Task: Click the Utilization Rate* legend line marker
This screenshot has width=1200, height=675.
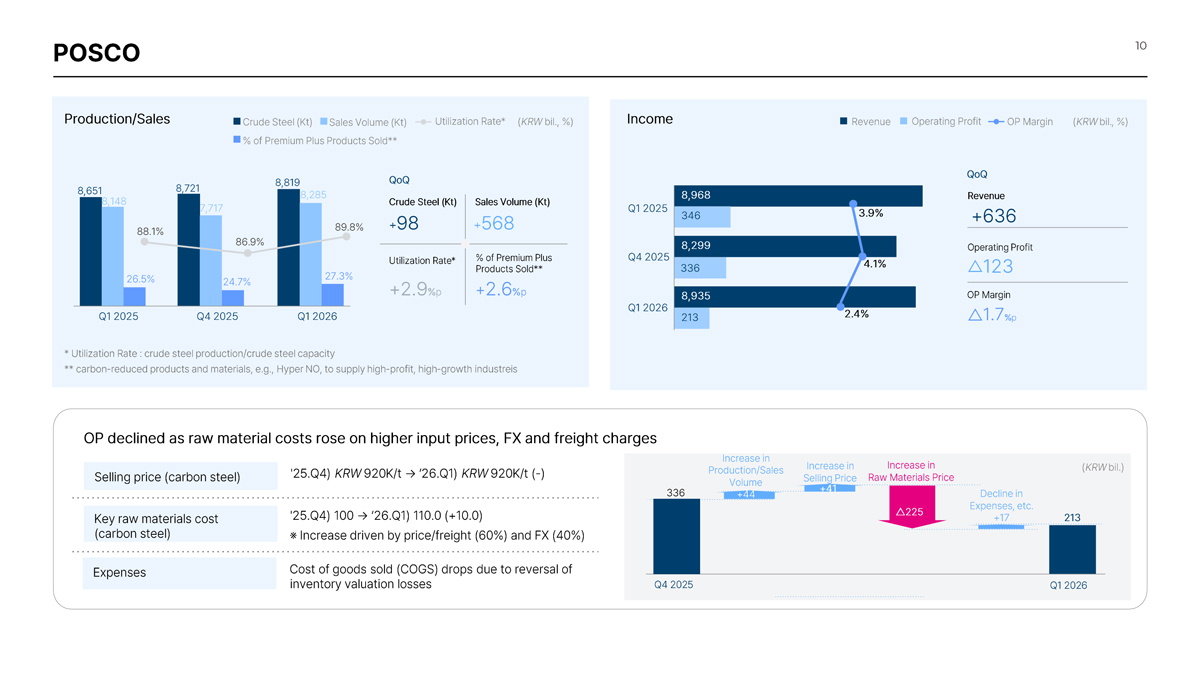Action: pos(422,122)
